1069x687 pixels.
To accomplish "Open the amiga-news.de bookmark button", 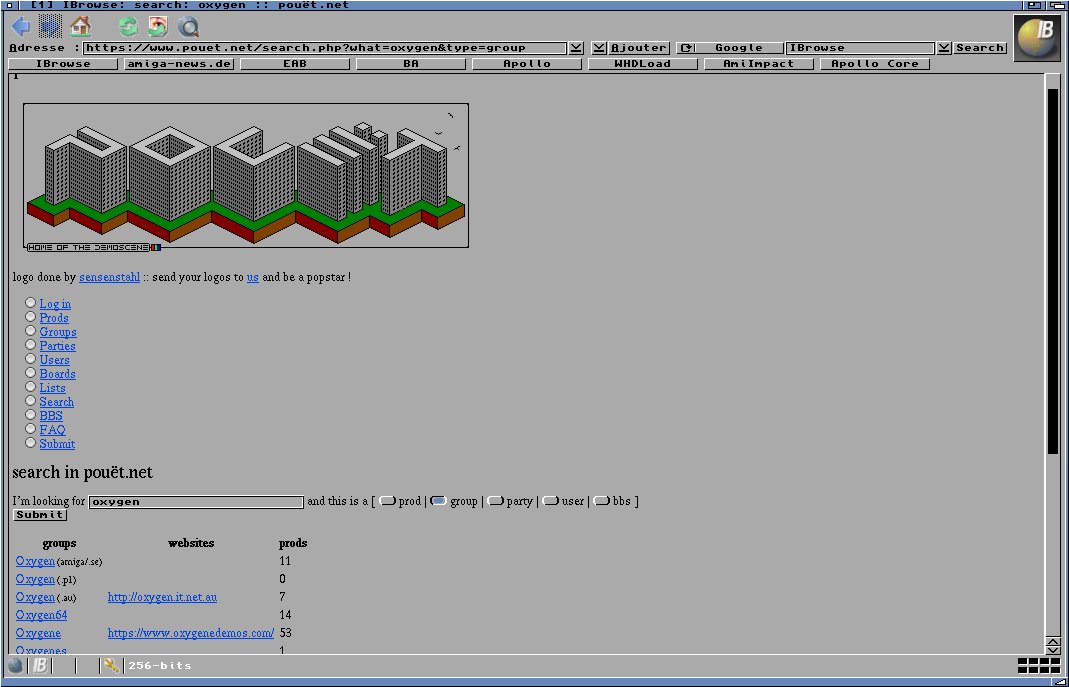I will (x=179, y=64).
